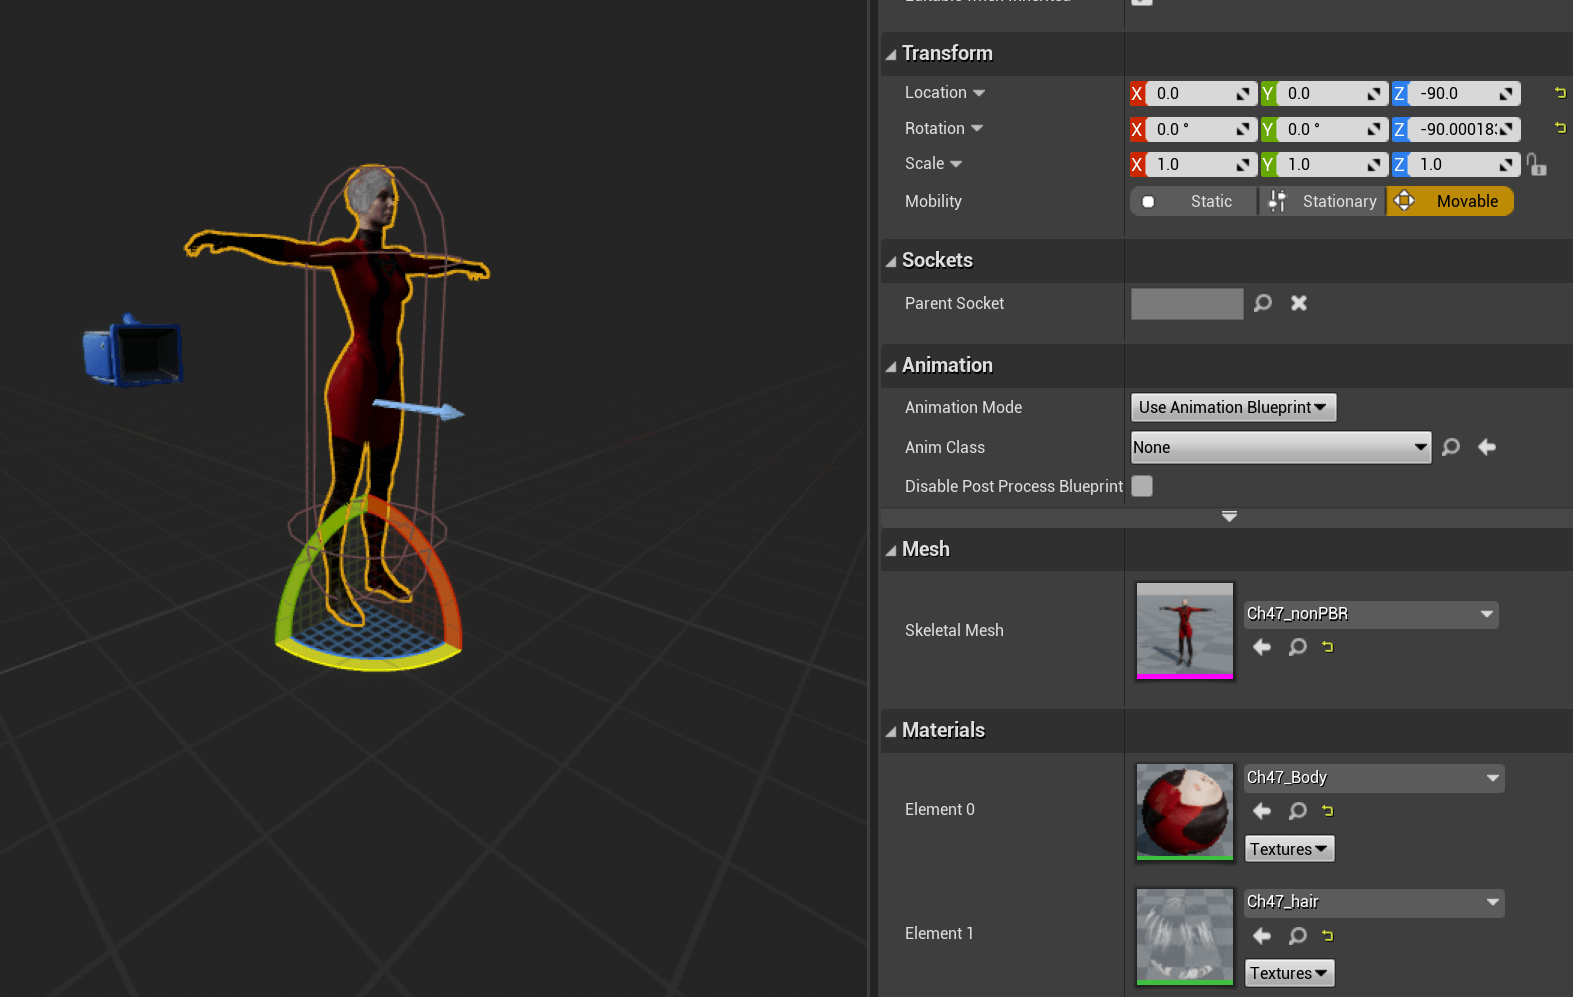Select the blue camera gizmo in viewport
This screenshot has width=1573, height=997.
click(133, 351)
